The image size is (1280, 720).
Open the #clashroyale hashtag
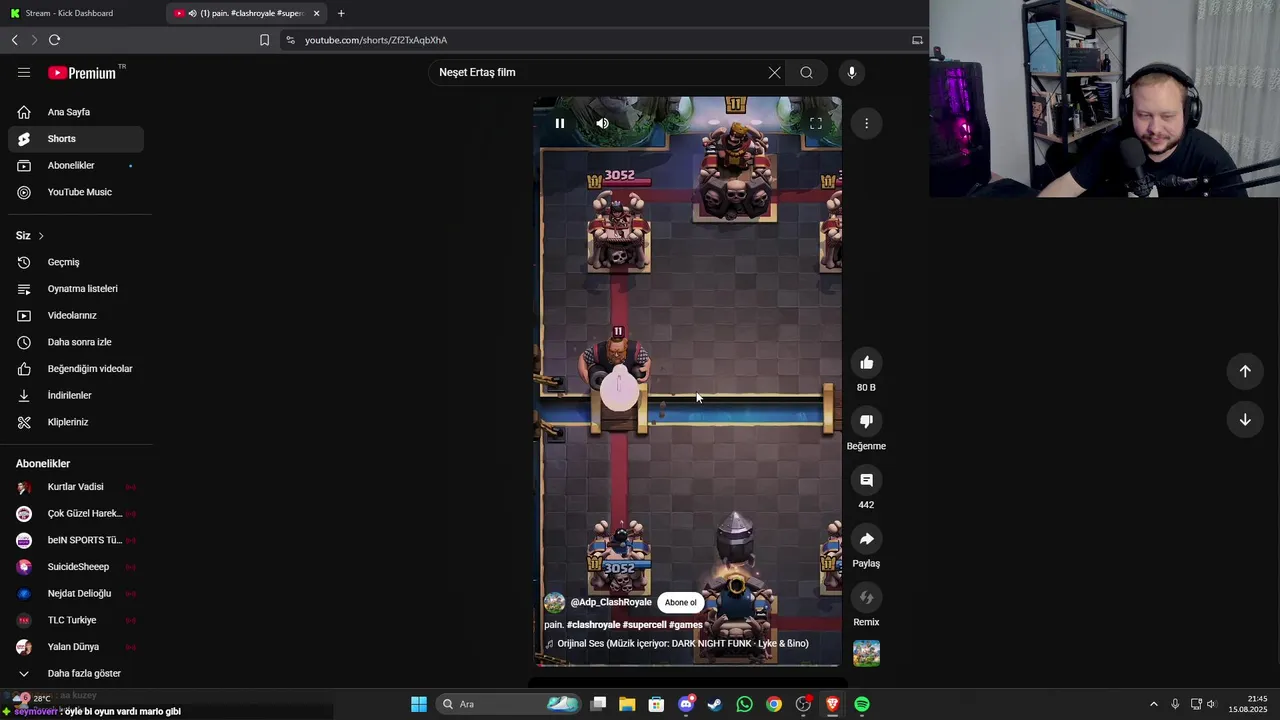[593, 625]
